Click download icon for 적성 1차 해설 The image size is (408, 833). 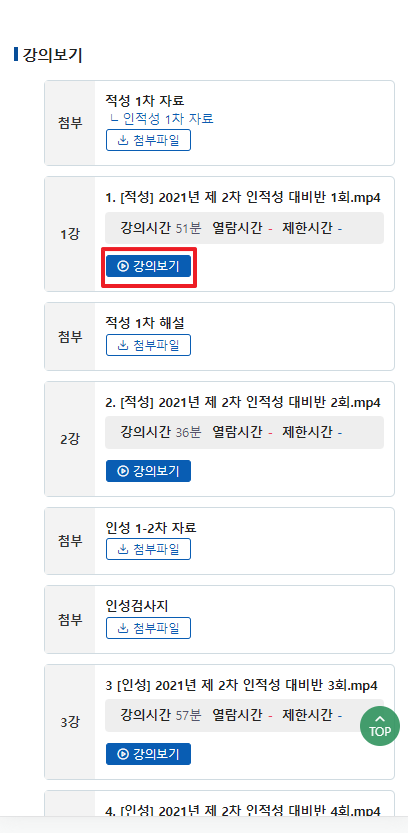[123, 345]
